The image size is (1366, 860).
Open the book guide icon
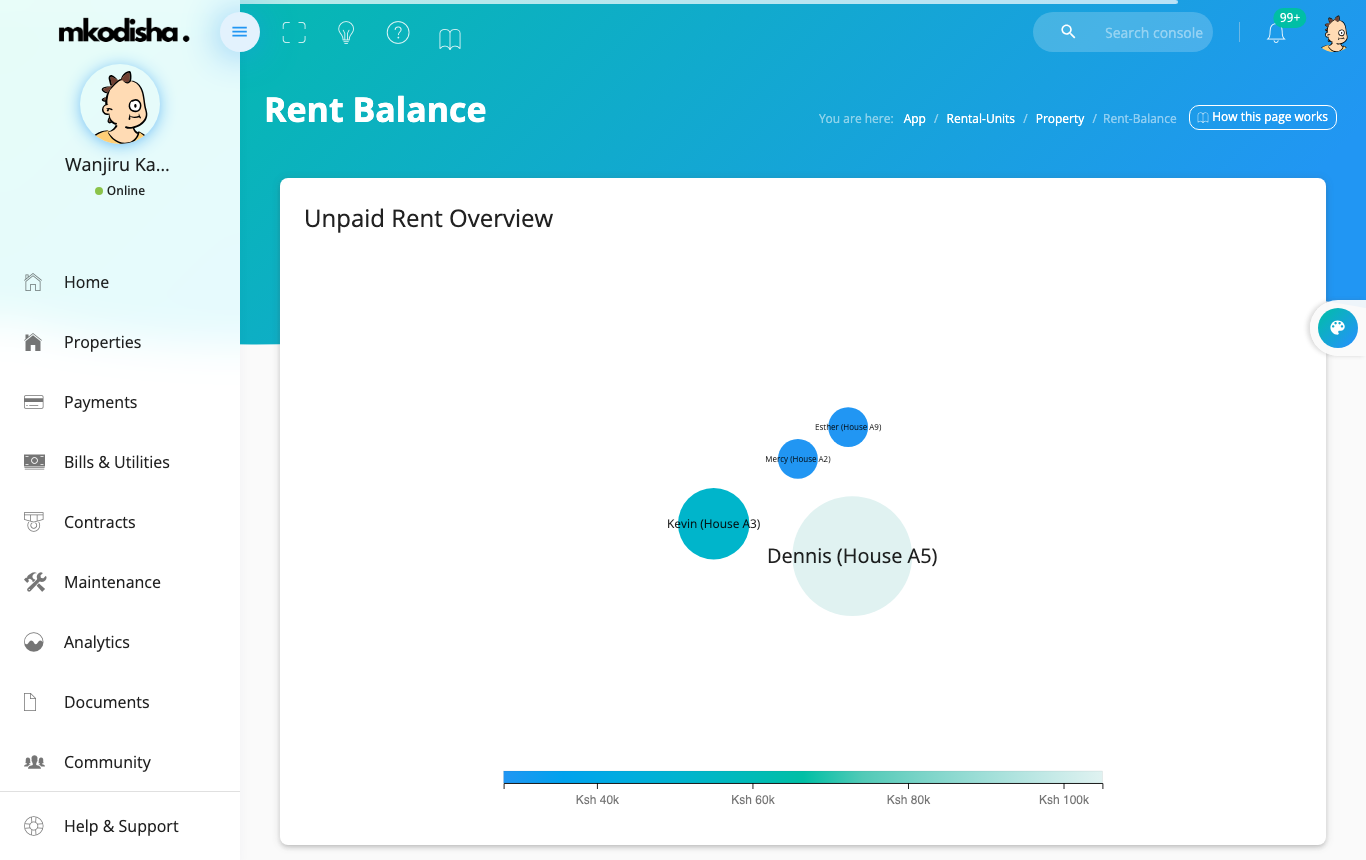(x=450, y=39)
